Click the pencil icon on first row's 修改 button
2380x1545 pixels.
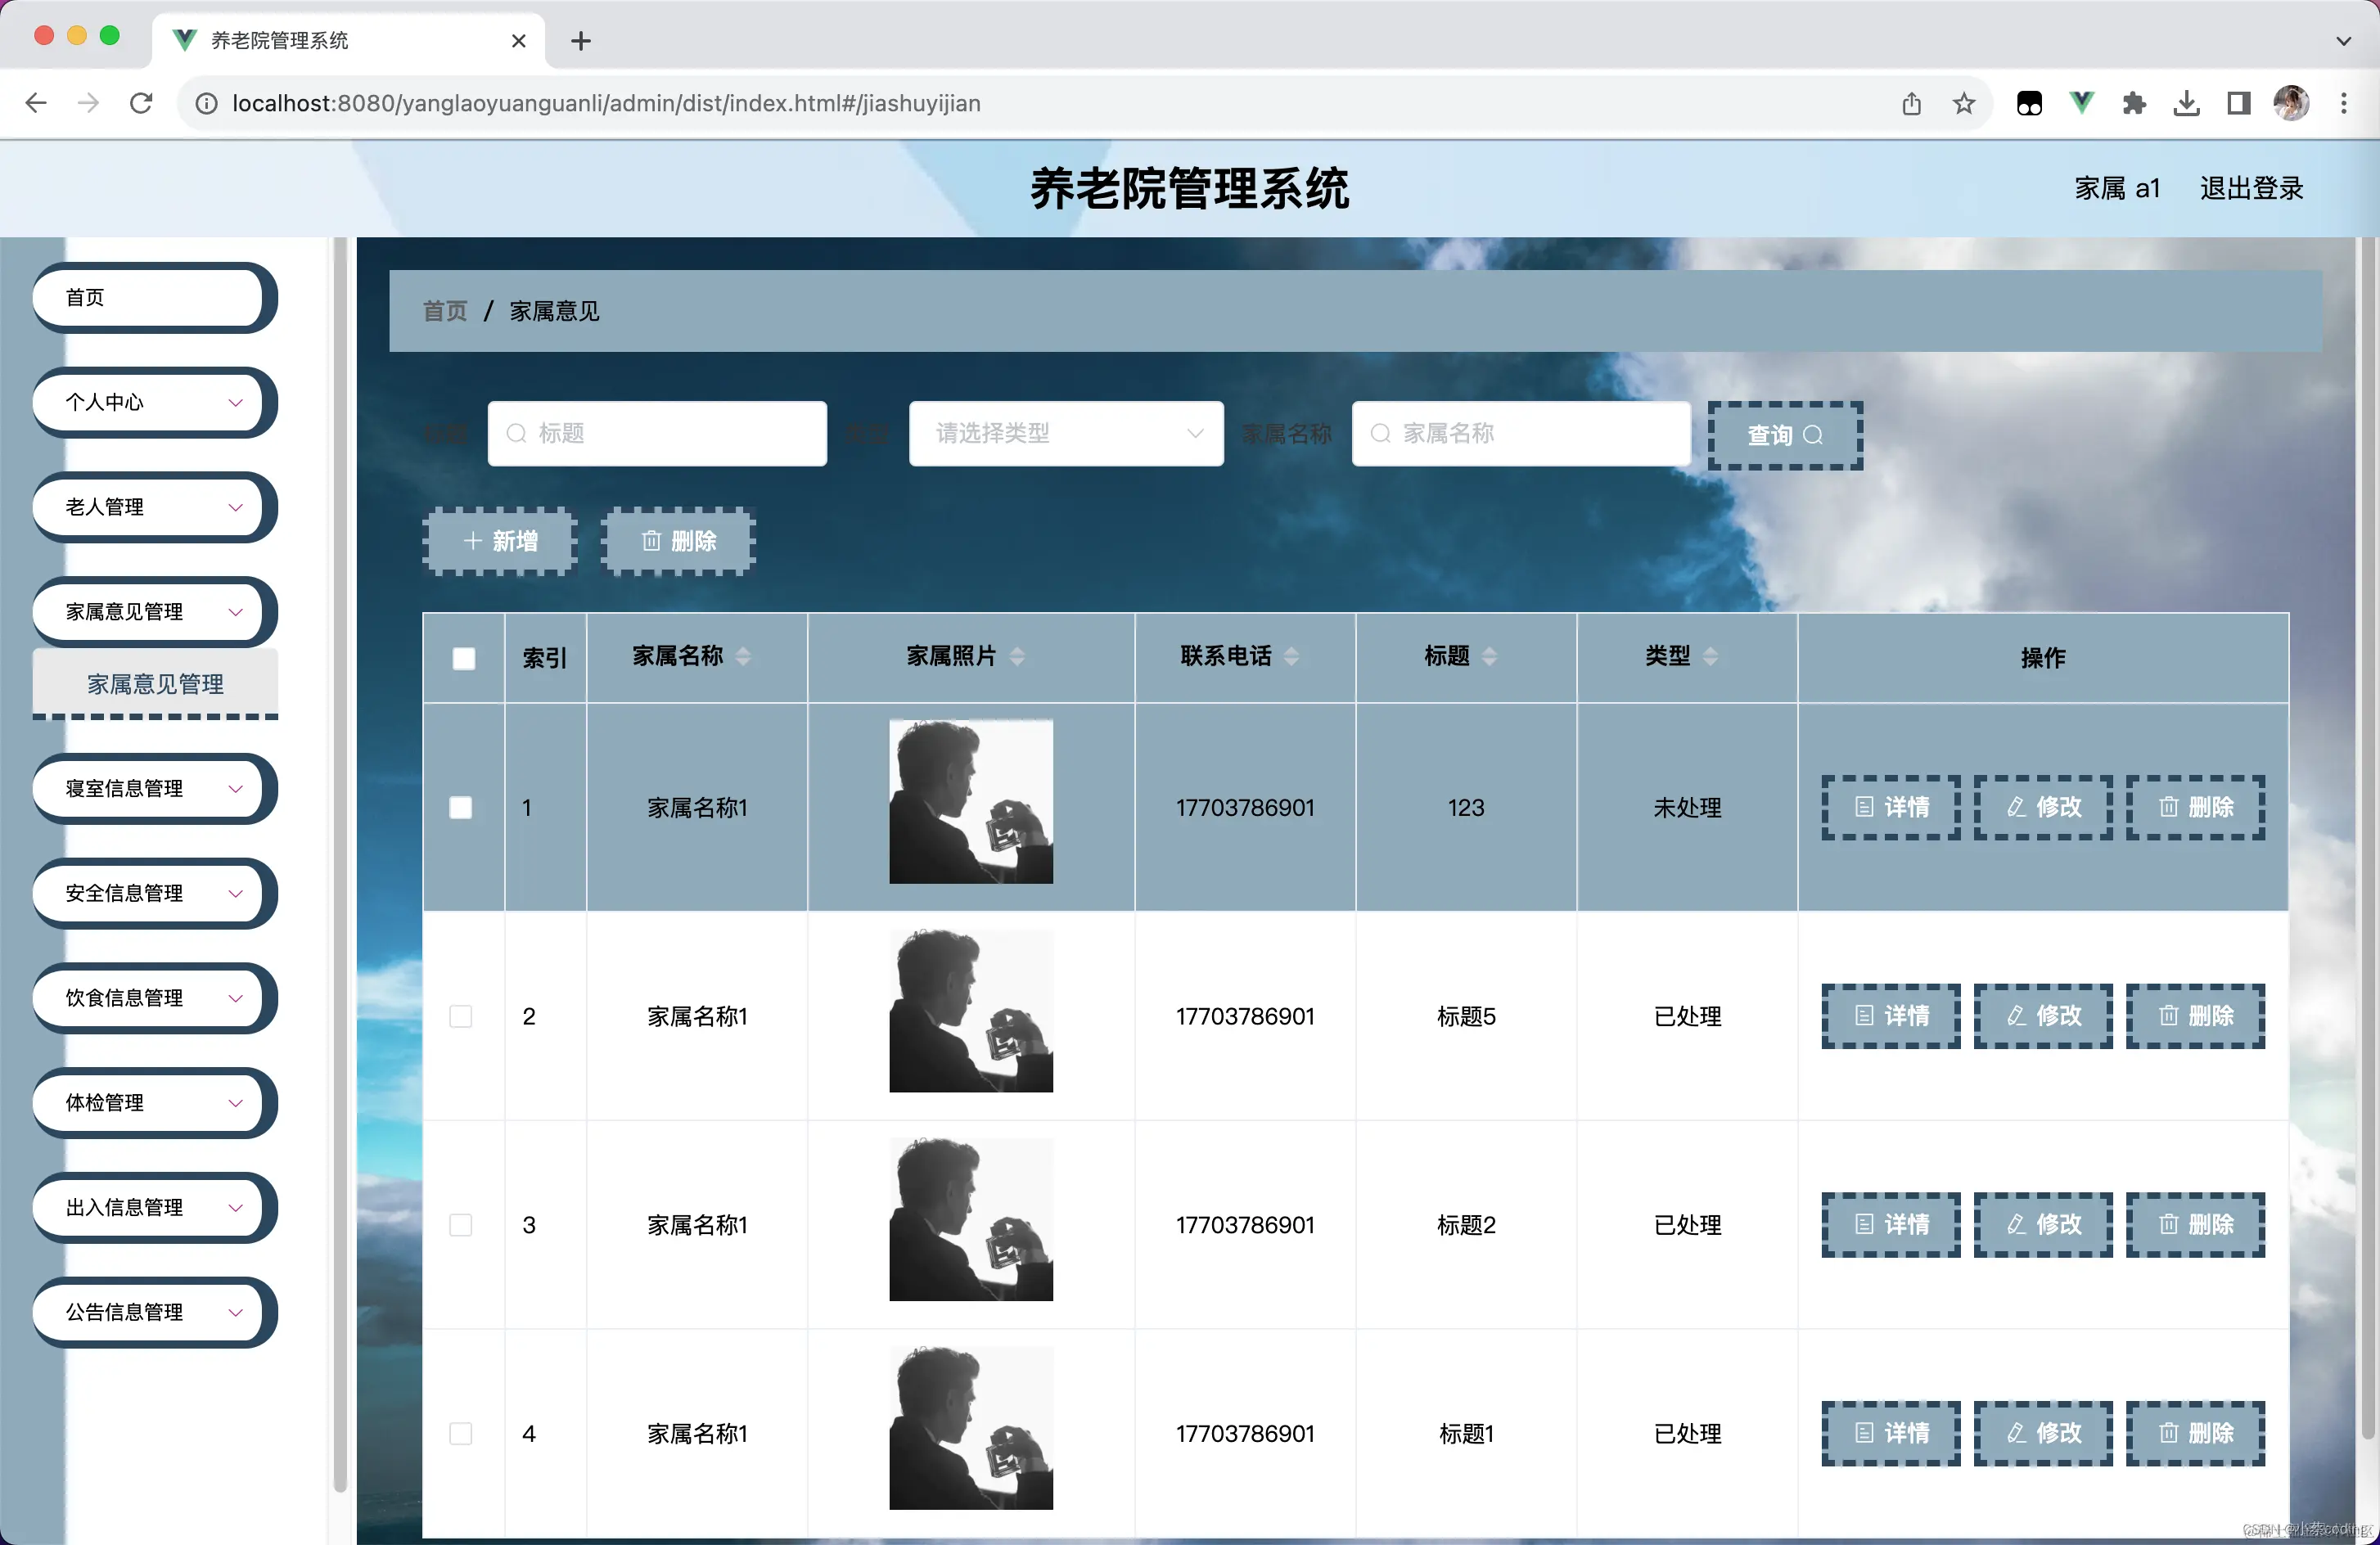tap(2014, 807)
